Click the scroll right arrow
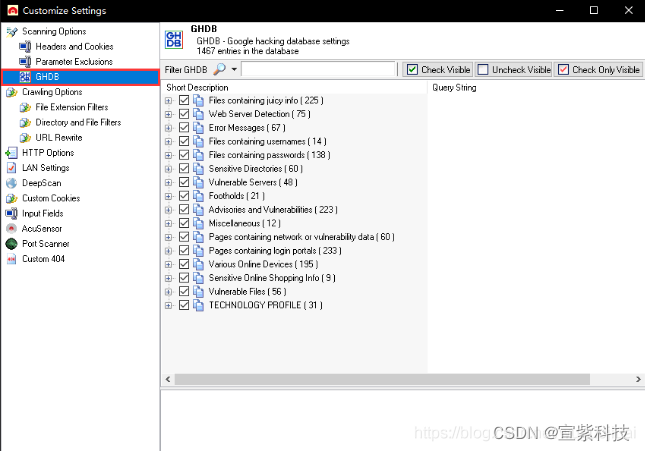 click(x=638, y=379)
